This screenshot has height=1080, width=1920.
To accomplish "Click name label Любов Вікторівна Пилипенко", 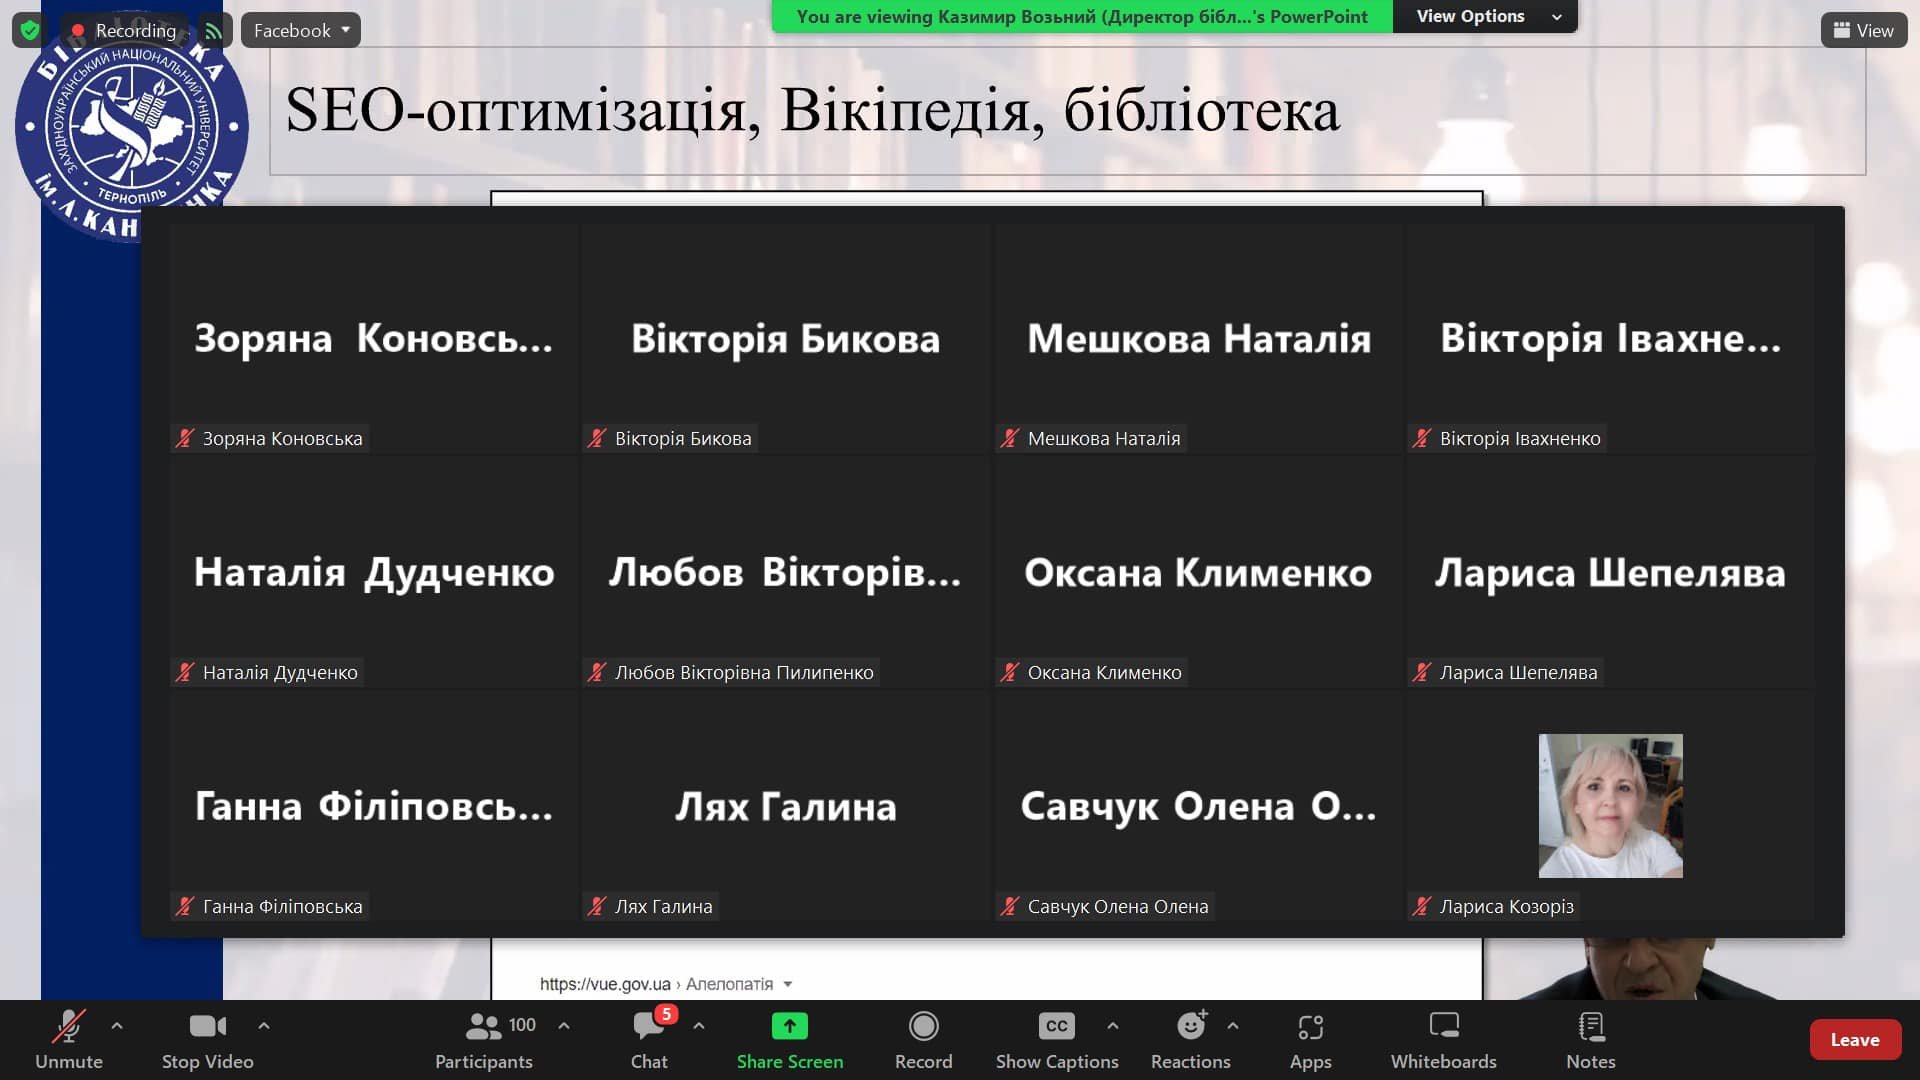I will pyautogui.click(x=744, y=672).
